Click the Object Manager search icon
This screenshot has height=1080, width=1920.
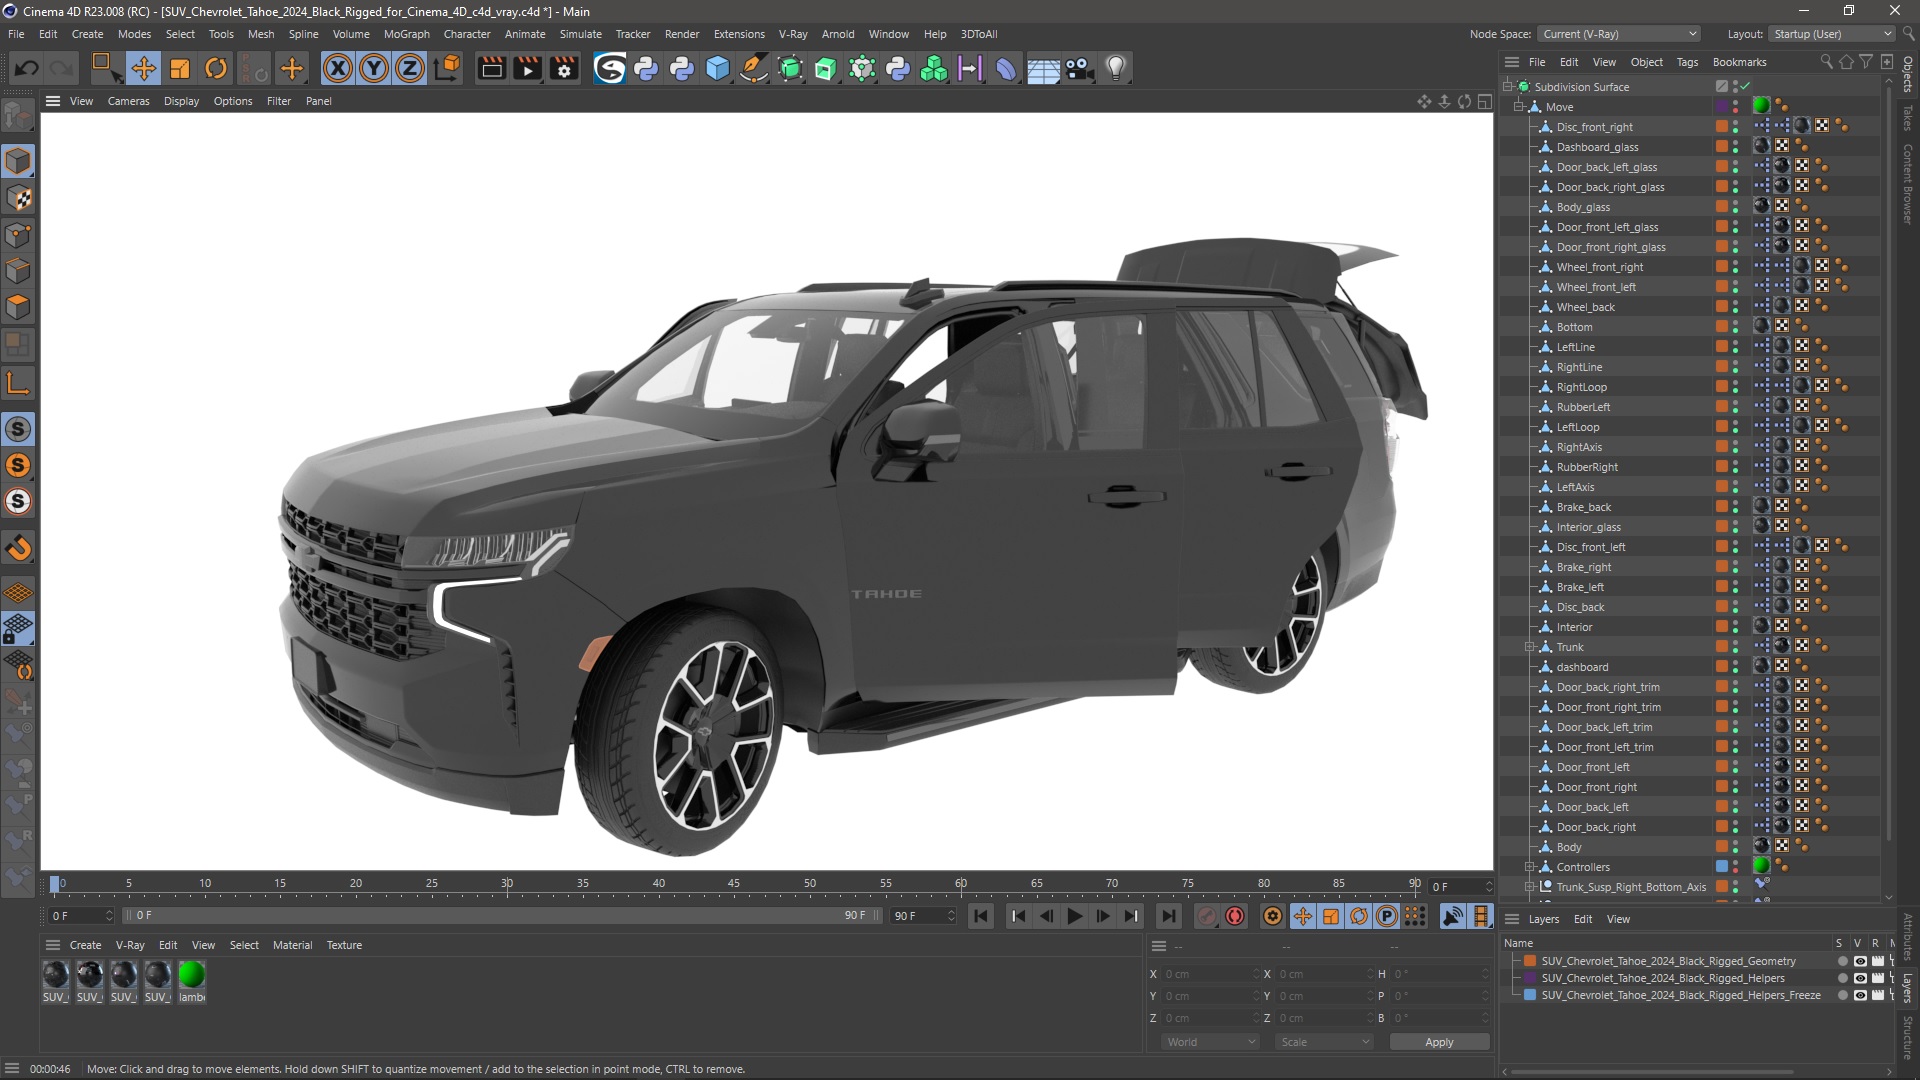click(1826, 62)
